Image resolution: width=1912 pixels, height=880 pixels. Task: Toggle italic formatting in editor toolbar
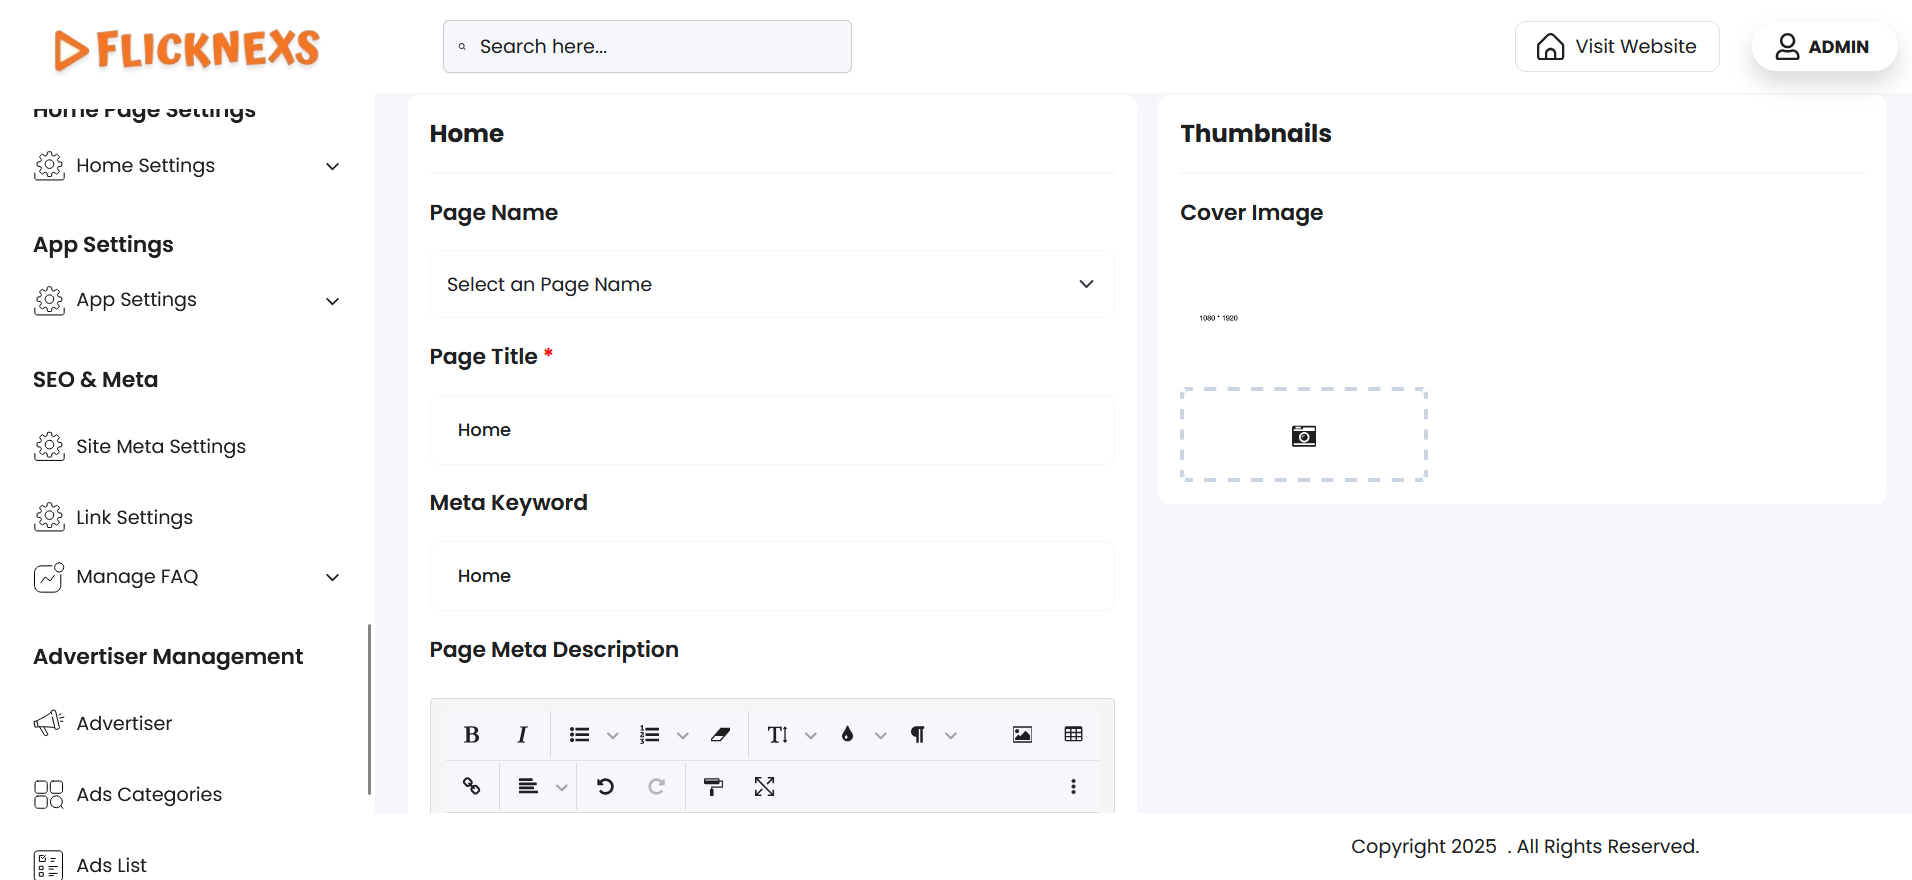pyautogui.click(x=522, y=735)
